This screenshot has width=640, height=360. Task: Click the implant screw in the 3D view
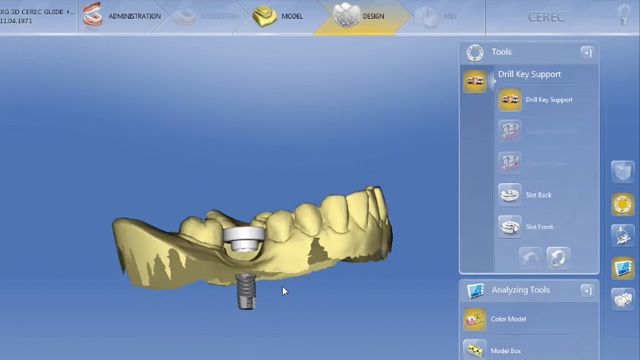pyautogui.click(x=246, y=291)
